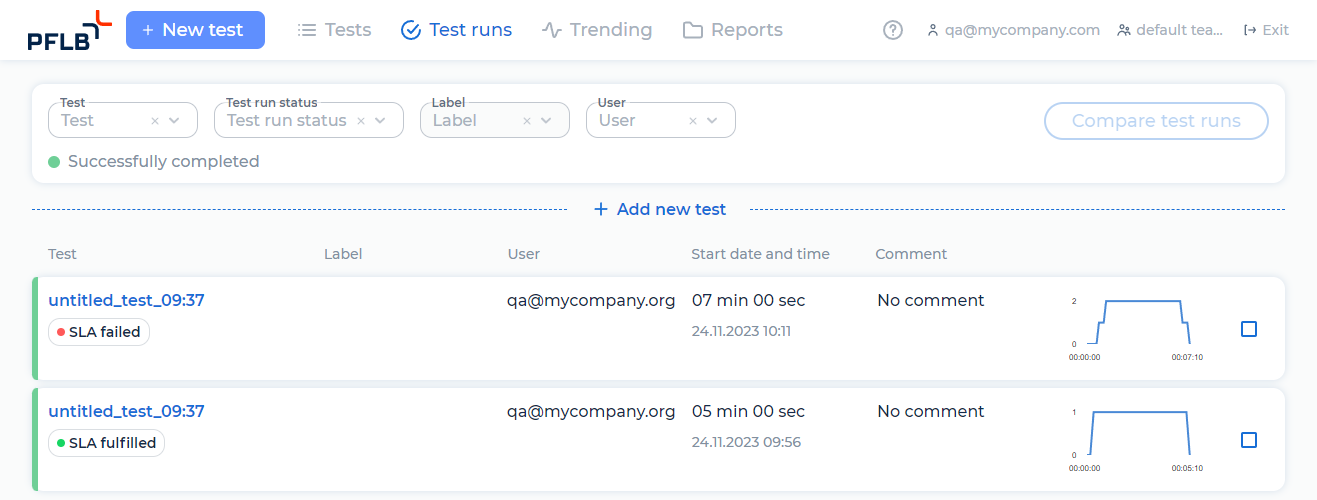1317x500 pixels.
Task: Expand the User filter dropdown arrow
Action: pyautogui.click(x=713, y=121)
